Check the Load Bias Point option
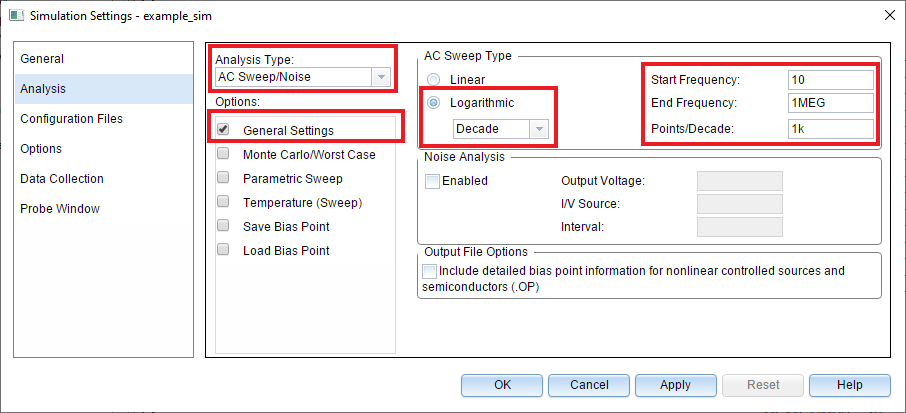Screen dimensions: 906x413 click(224, 251)
